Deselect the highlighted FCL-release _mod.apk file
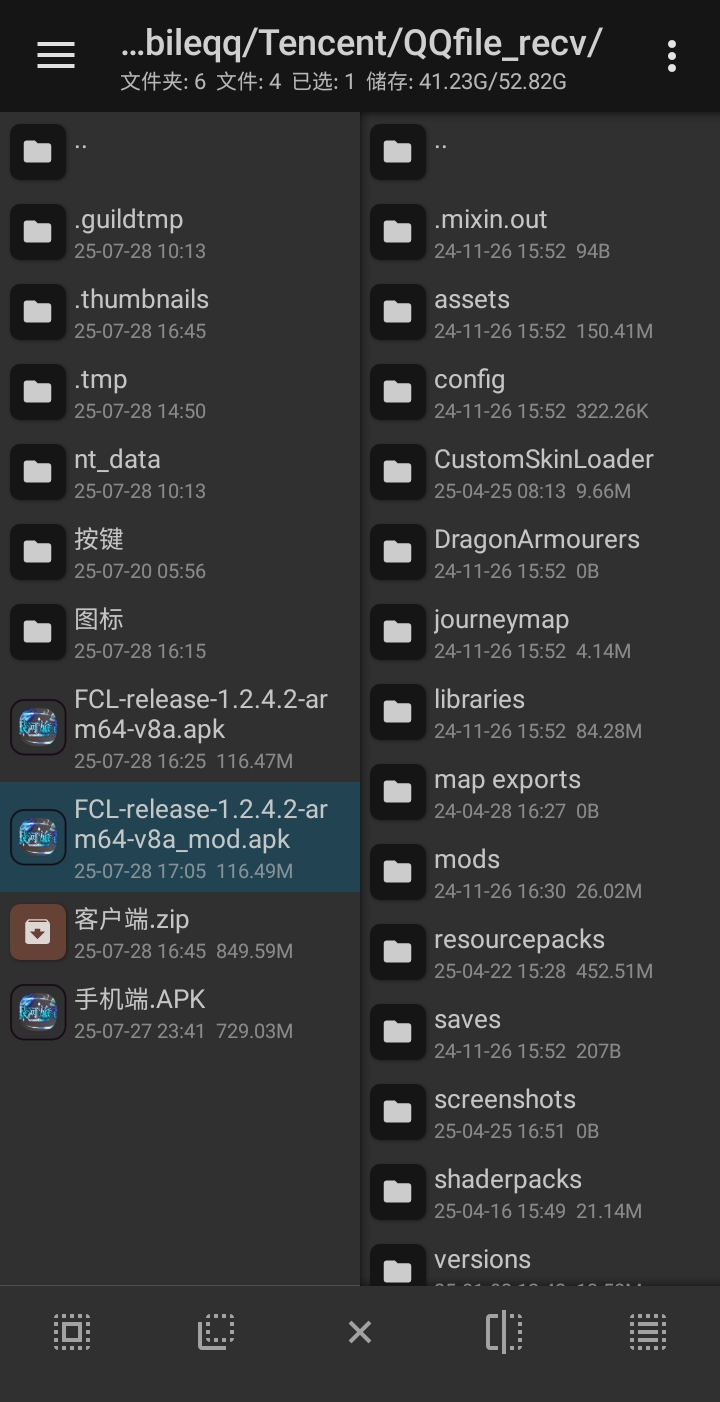Screen dimensions: 720x1402 point(200,838)
